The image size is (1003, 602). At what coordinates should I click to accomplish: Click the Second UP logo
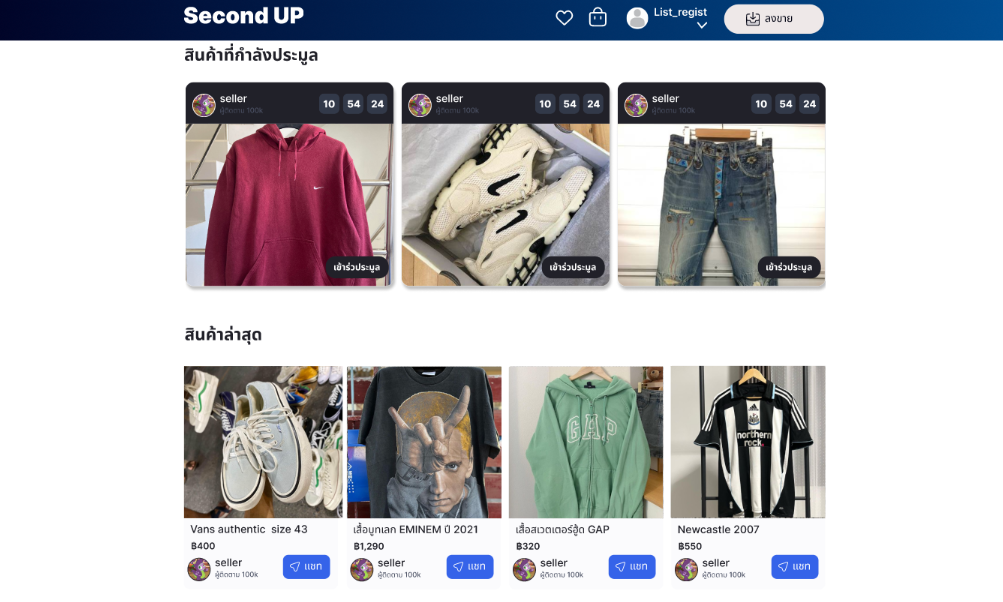click(x=244, y=16)
